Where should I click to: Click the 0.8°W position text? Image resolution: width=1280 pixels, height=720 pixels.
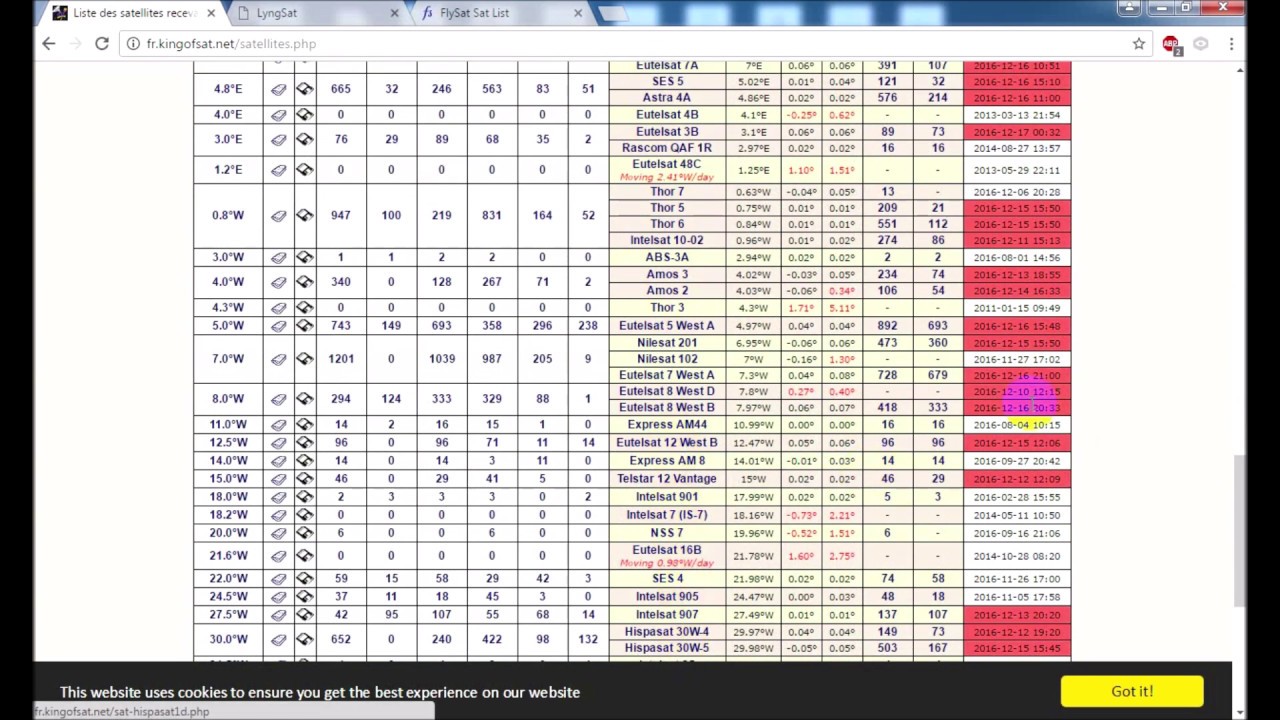click(x=228, y=215)
